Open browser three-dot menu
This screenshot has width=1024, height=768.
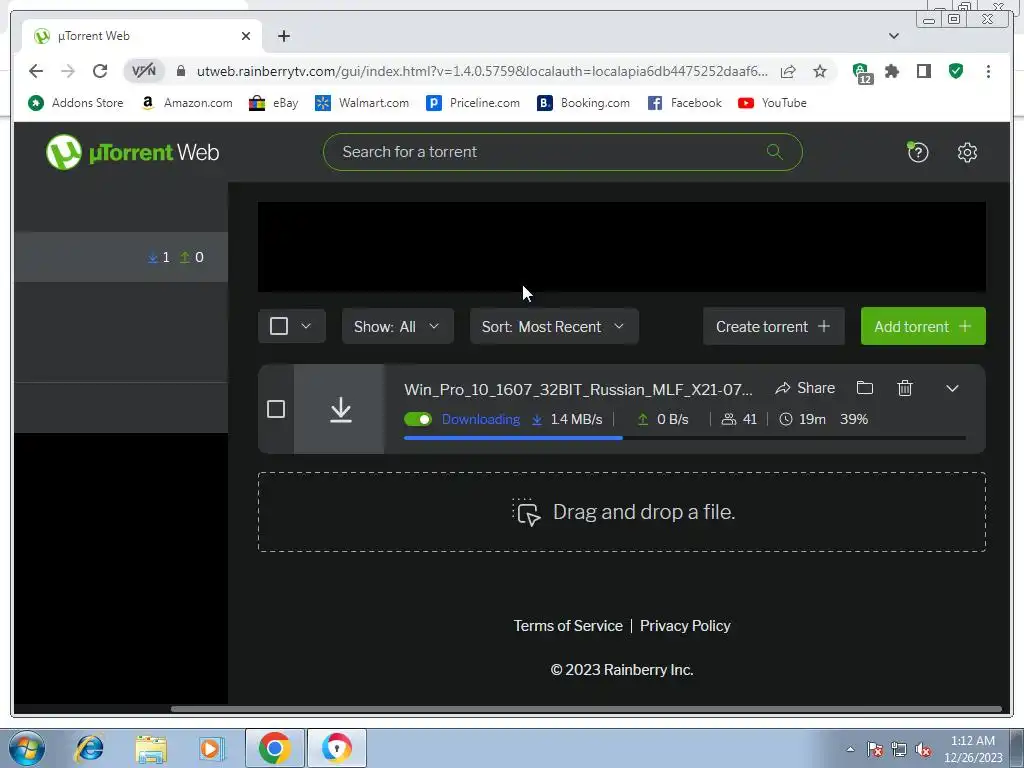point(988,71)
